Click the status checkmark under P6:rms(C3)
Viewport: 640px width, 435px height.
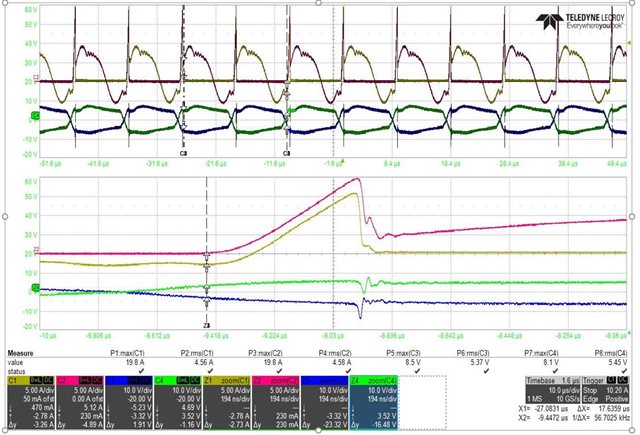point(486,371)
